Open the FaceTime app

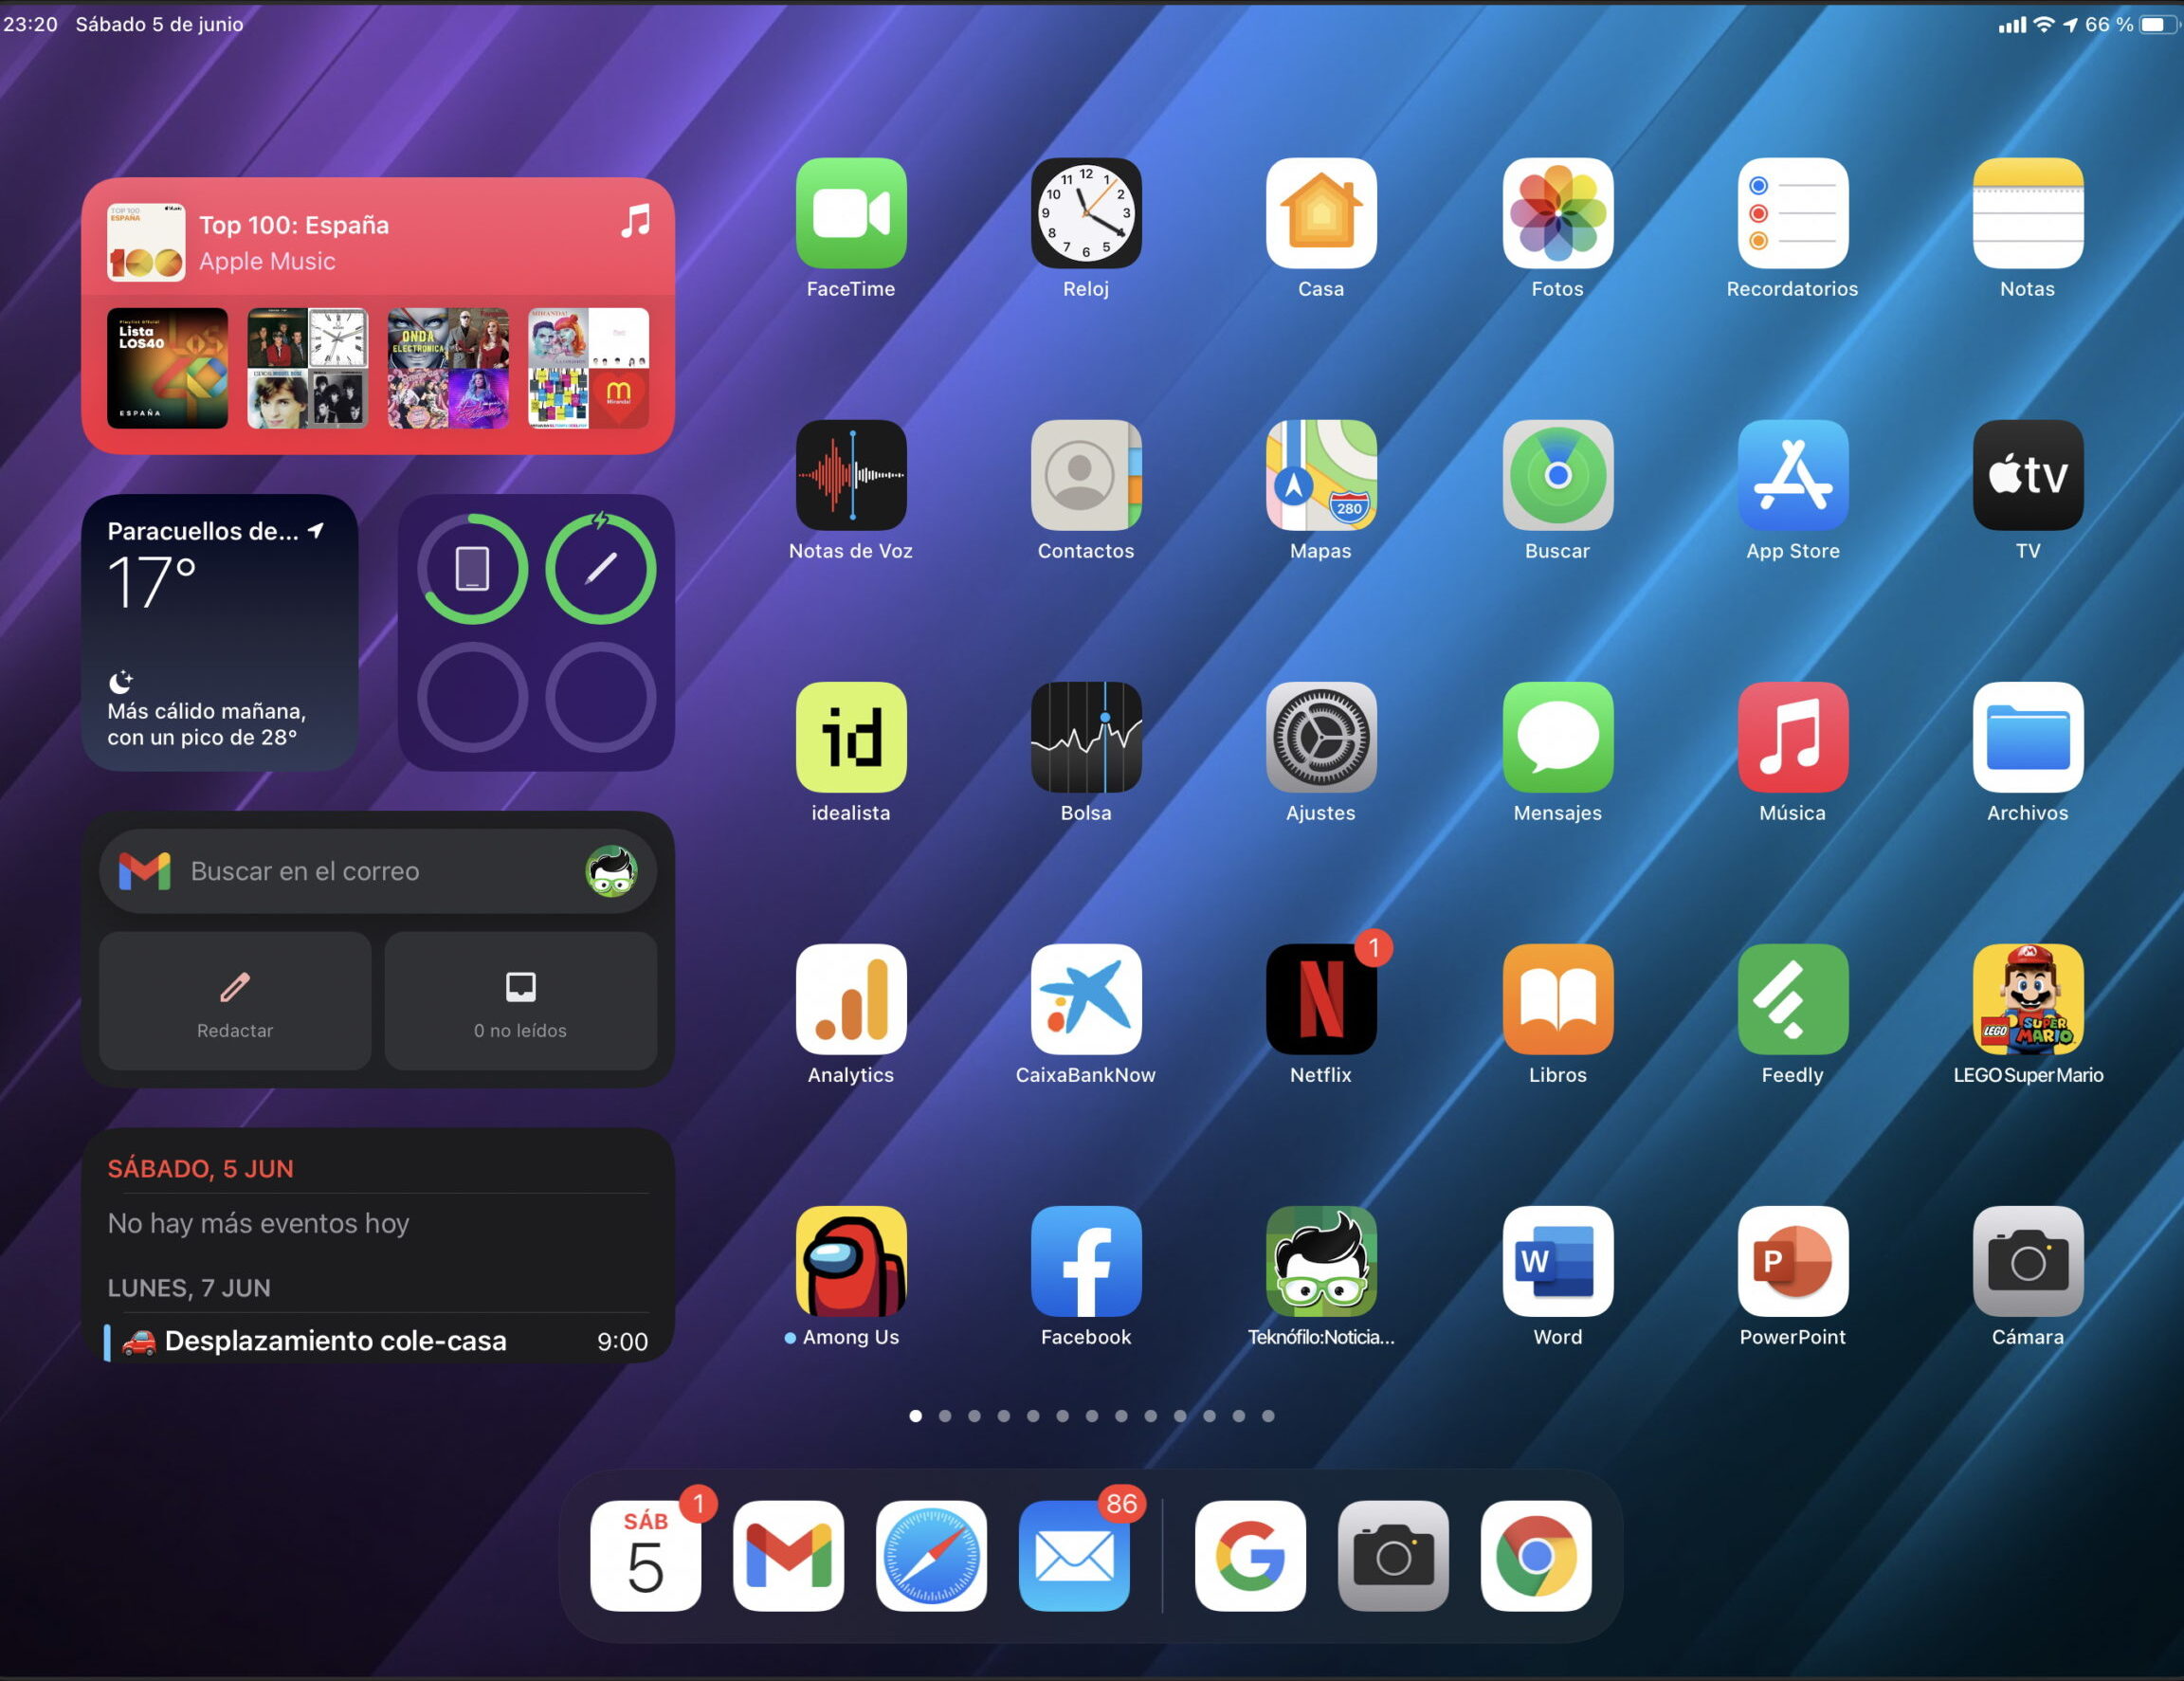(x=851, y=213)
